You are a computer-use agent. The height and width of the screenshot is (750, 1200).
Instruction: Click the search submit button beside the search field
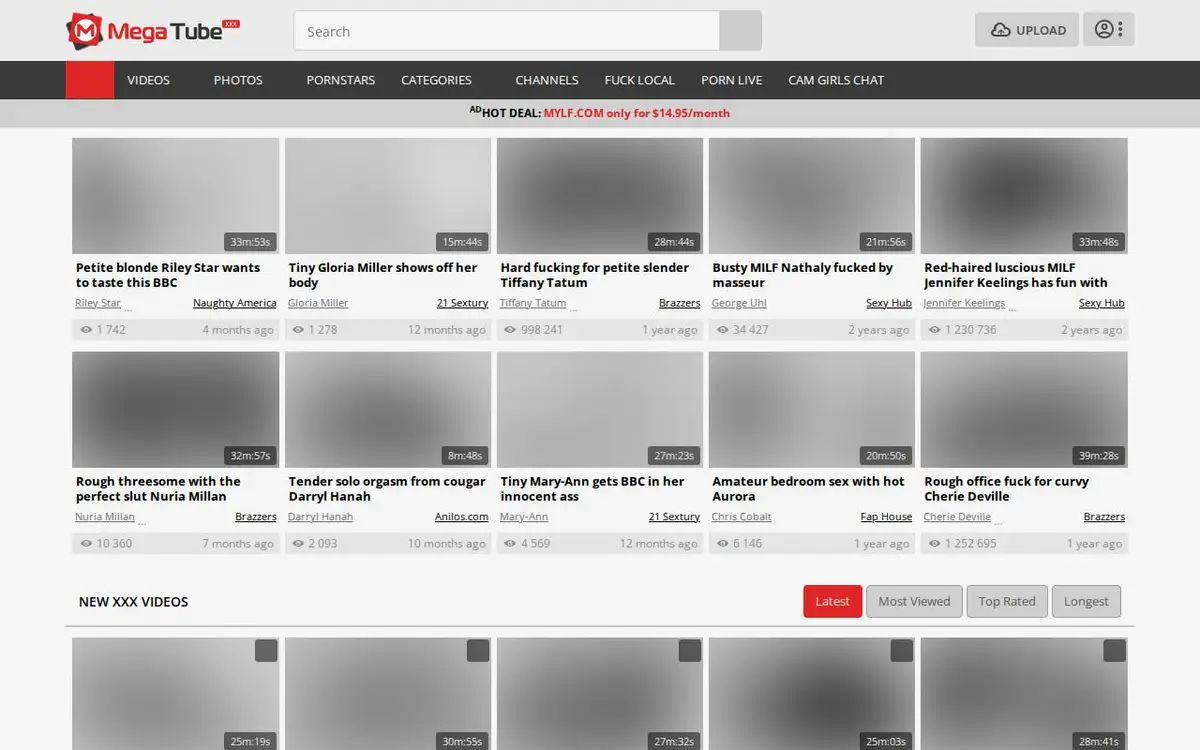pos(741,31)
